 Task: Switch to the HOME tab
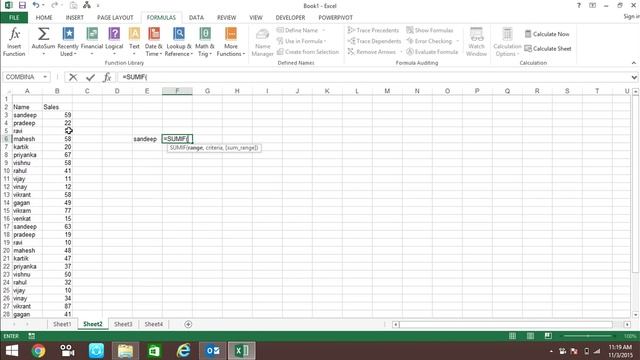(x=44, y=18)
